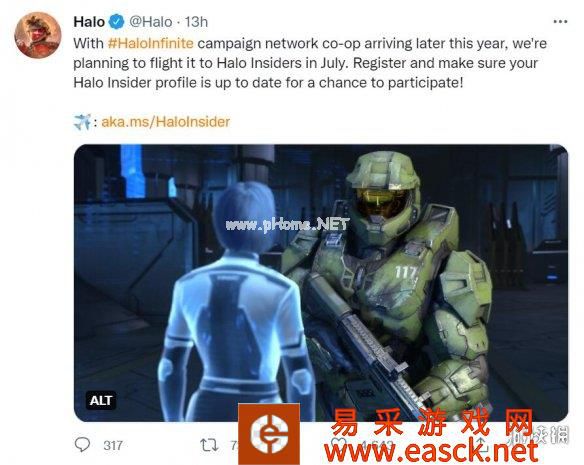Click the blue verified badge next to Halo
The height and width of the screenshot is (465, 584).
click(117, 22)
